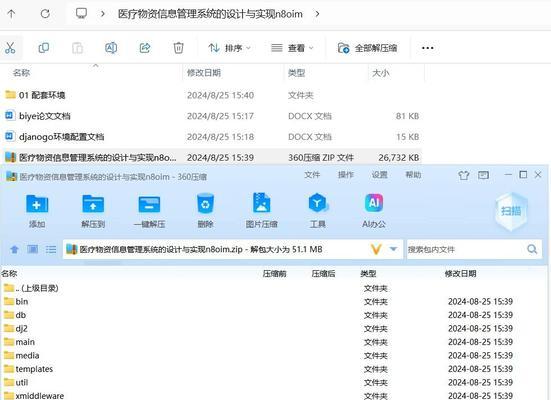
Task: Open the 图片压缩 image compression tool
Action: coord(262,203)
